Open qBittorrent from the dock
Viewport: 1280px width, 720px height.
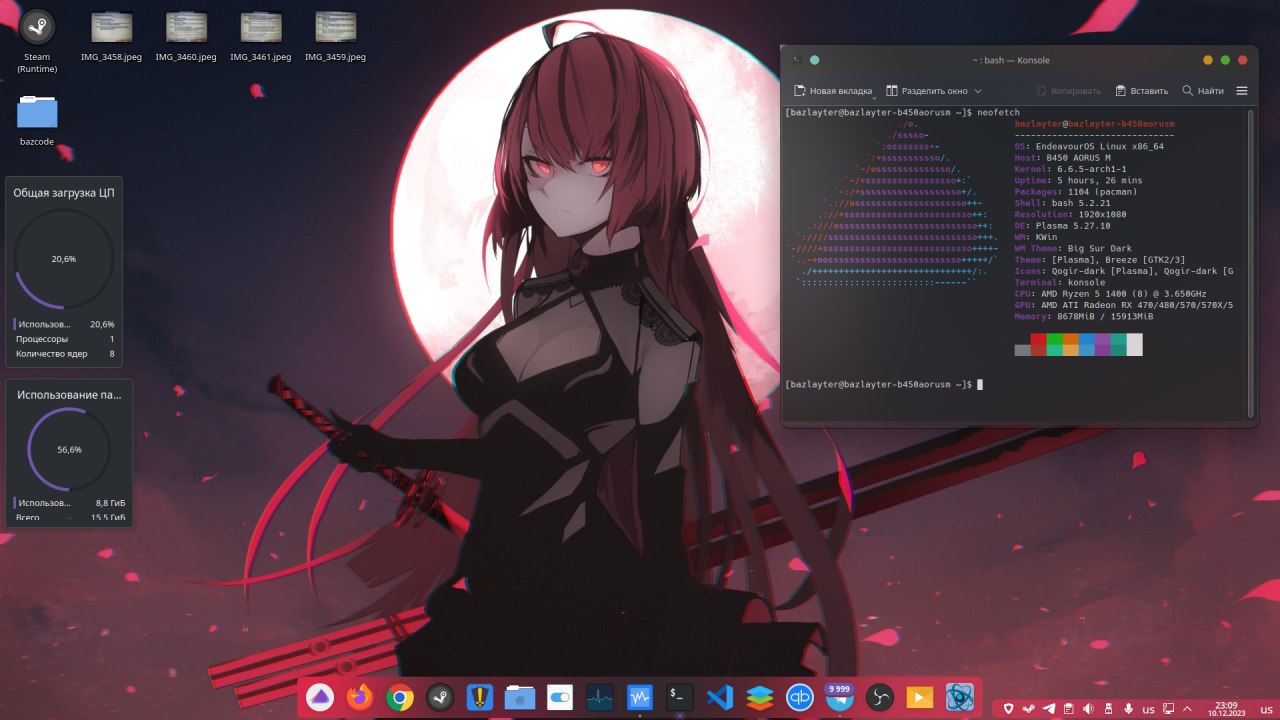point(800,697)
